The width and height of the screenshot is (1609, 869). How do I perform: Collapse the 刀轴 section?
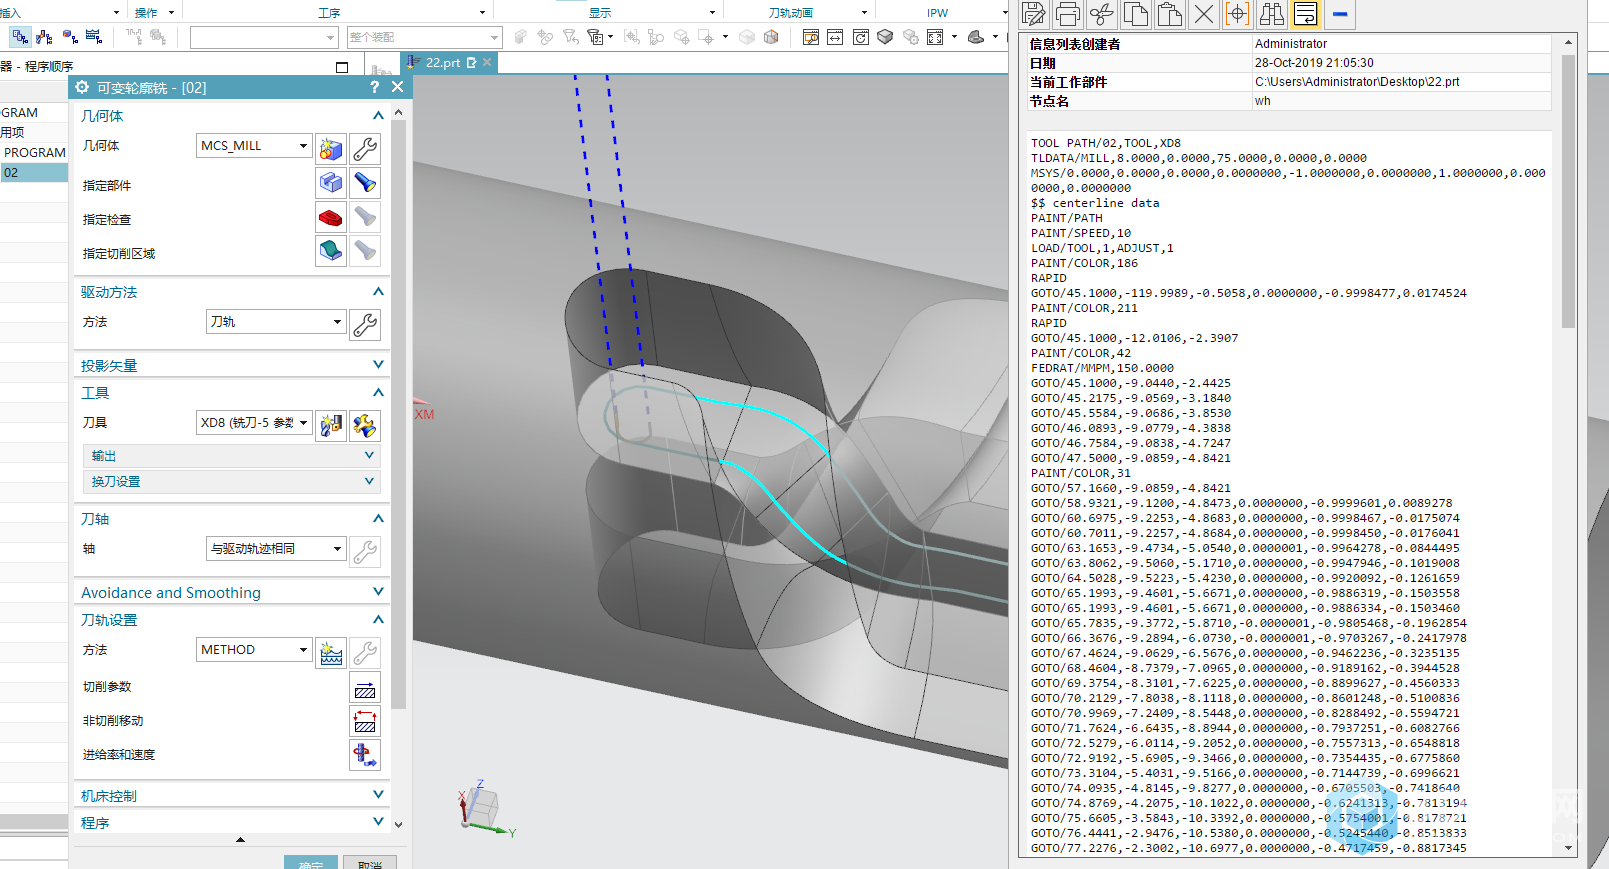[378, 519]
